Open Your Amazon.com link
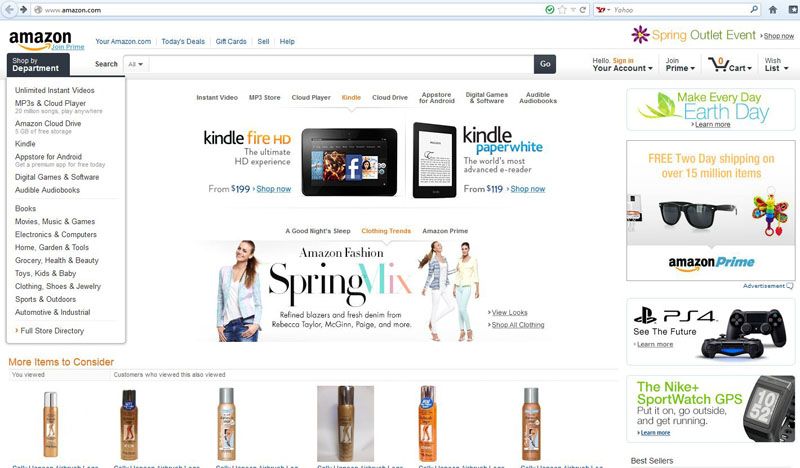This screenshot has width=800, height=468. (123, 41)
